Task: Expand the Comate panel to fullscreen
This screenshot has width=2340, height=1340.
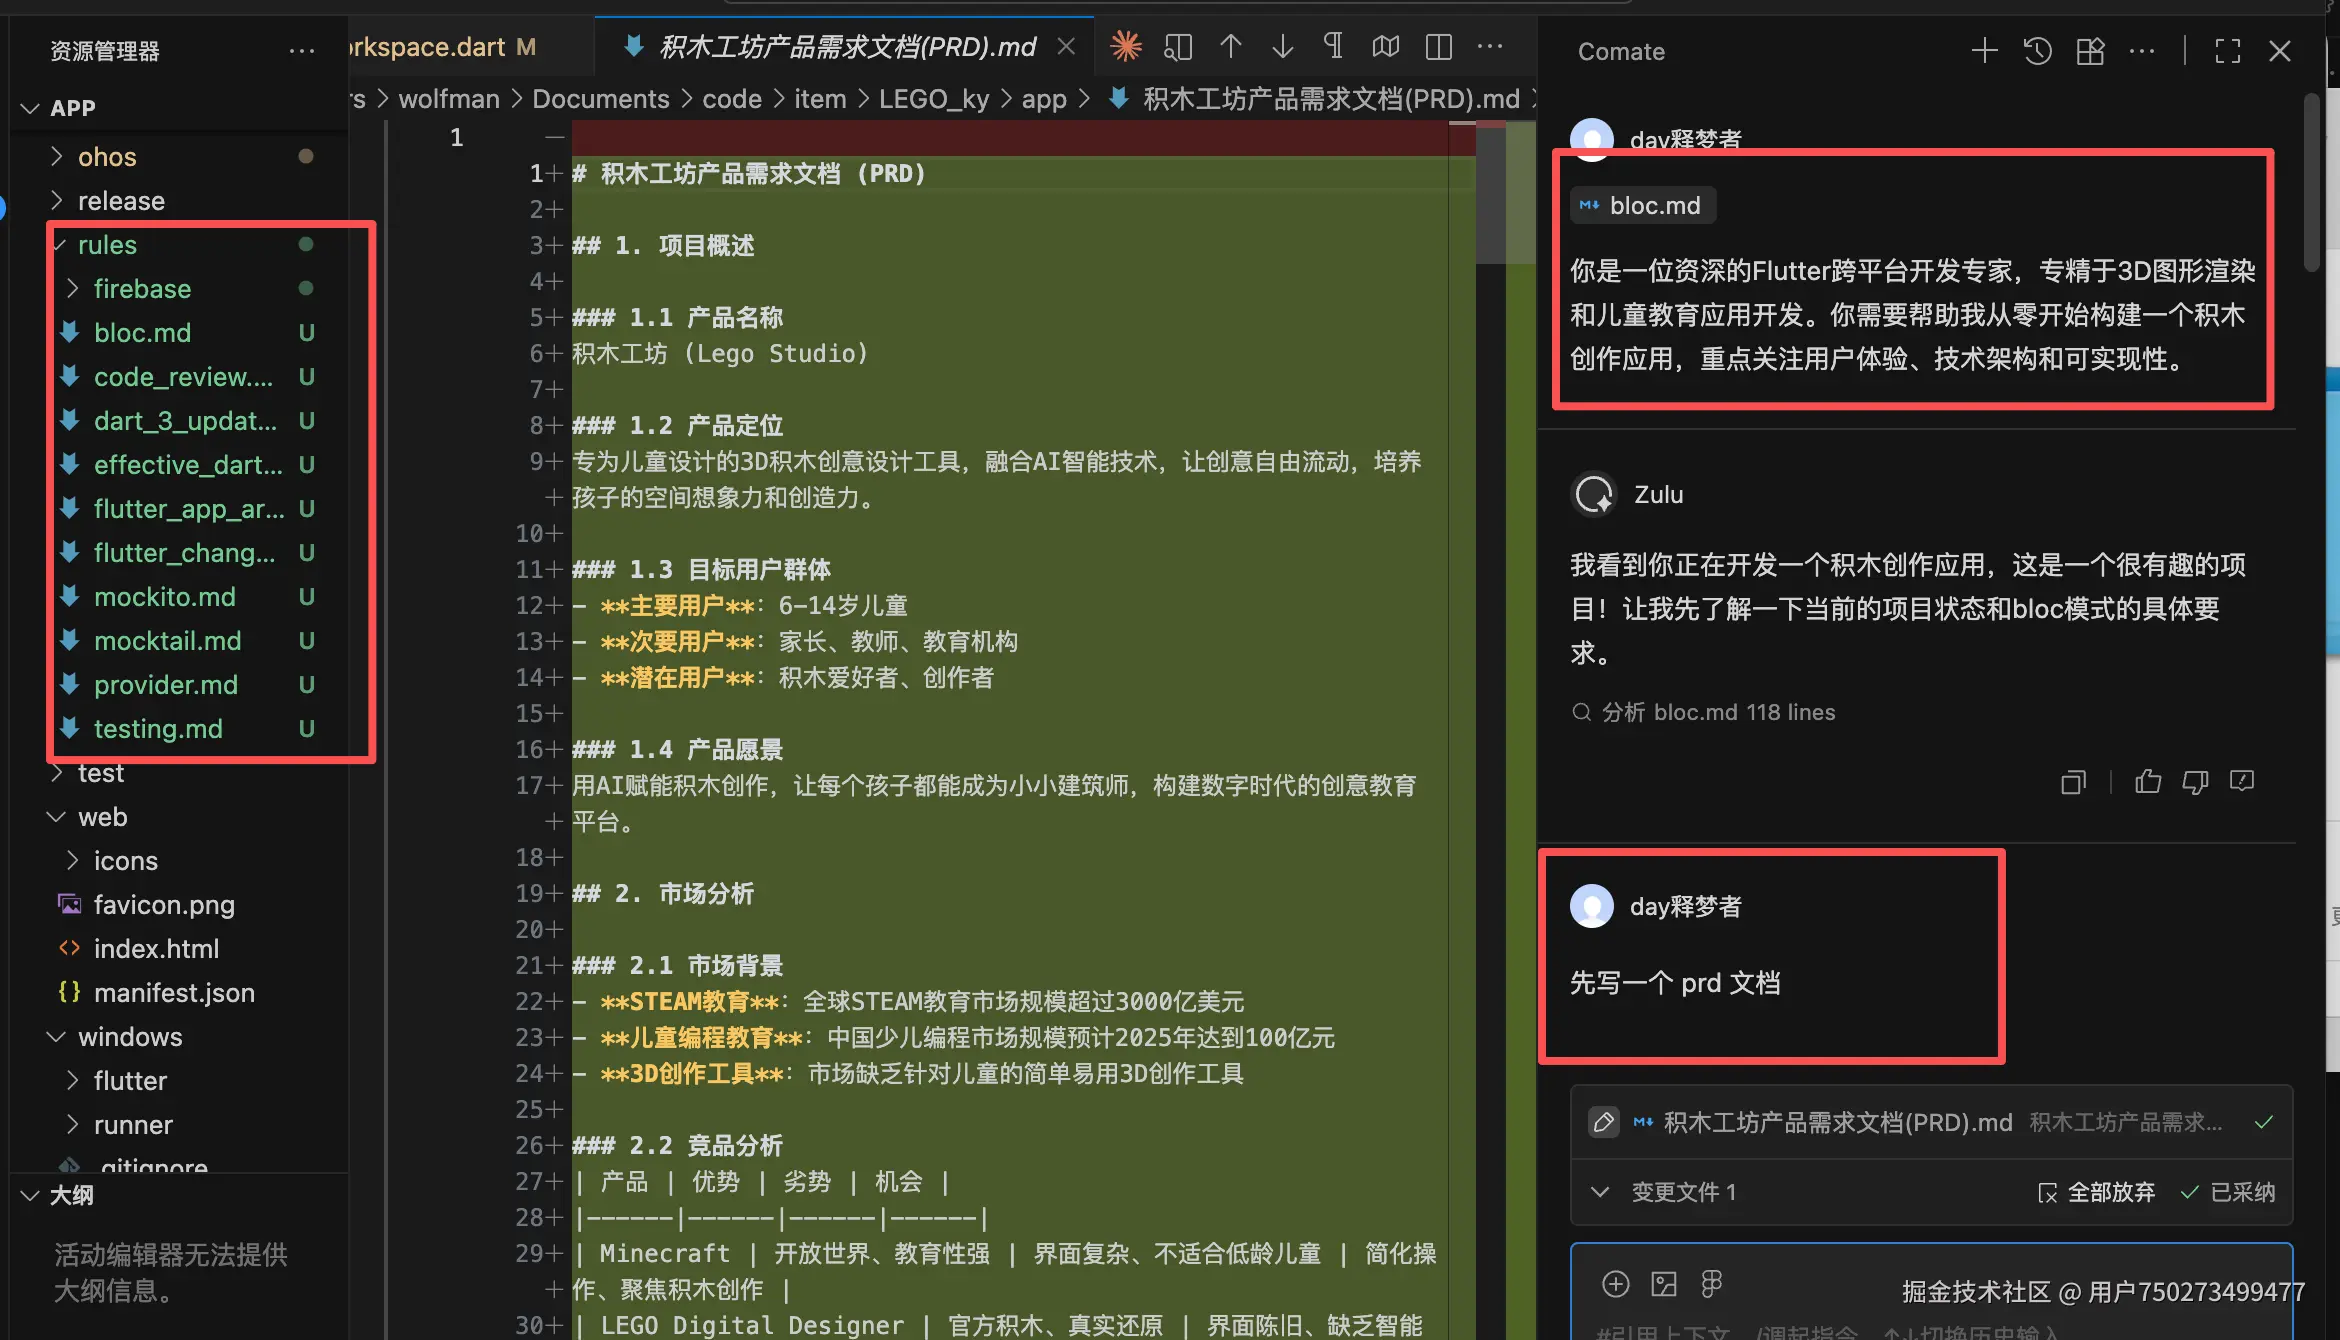Action: pos(2227,51)
